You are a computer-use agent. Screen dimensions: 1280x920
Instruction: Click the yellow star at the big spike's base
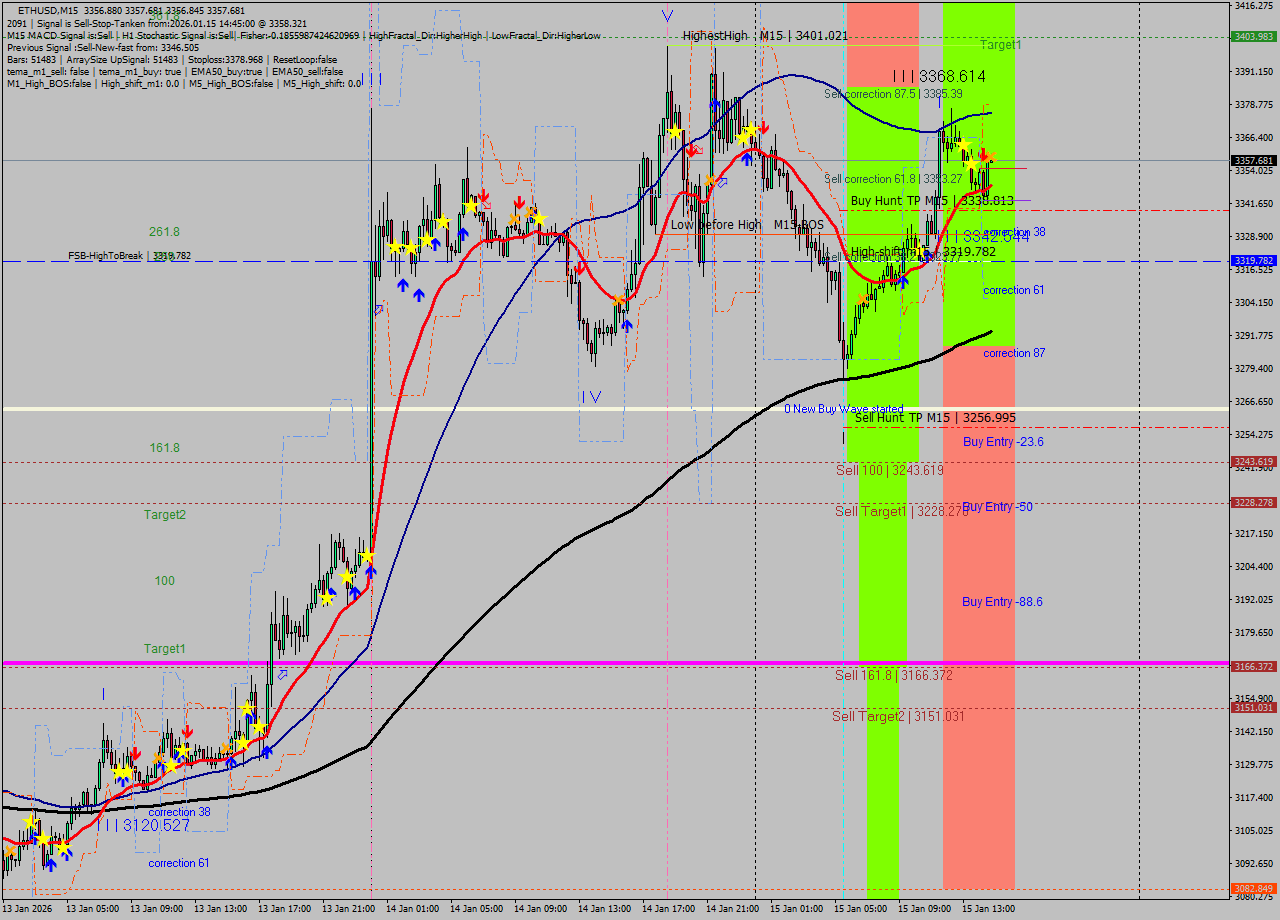pyautogui.click(x=368, y=556)
